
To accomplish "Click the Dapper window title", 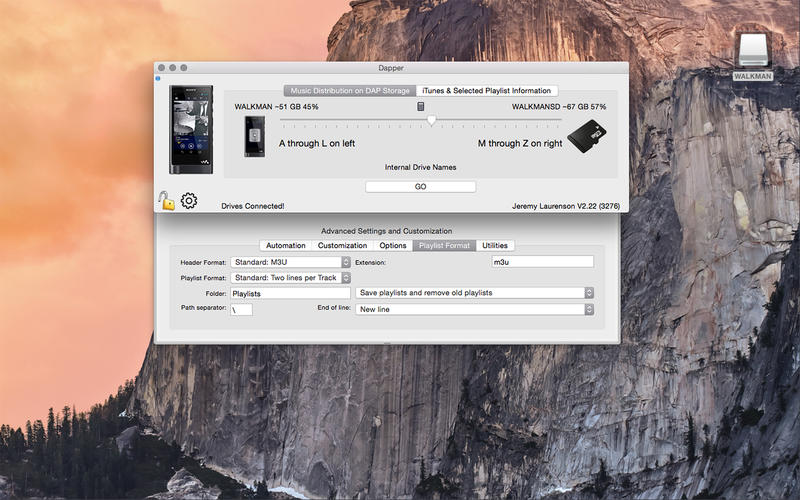I will point(391,68).
